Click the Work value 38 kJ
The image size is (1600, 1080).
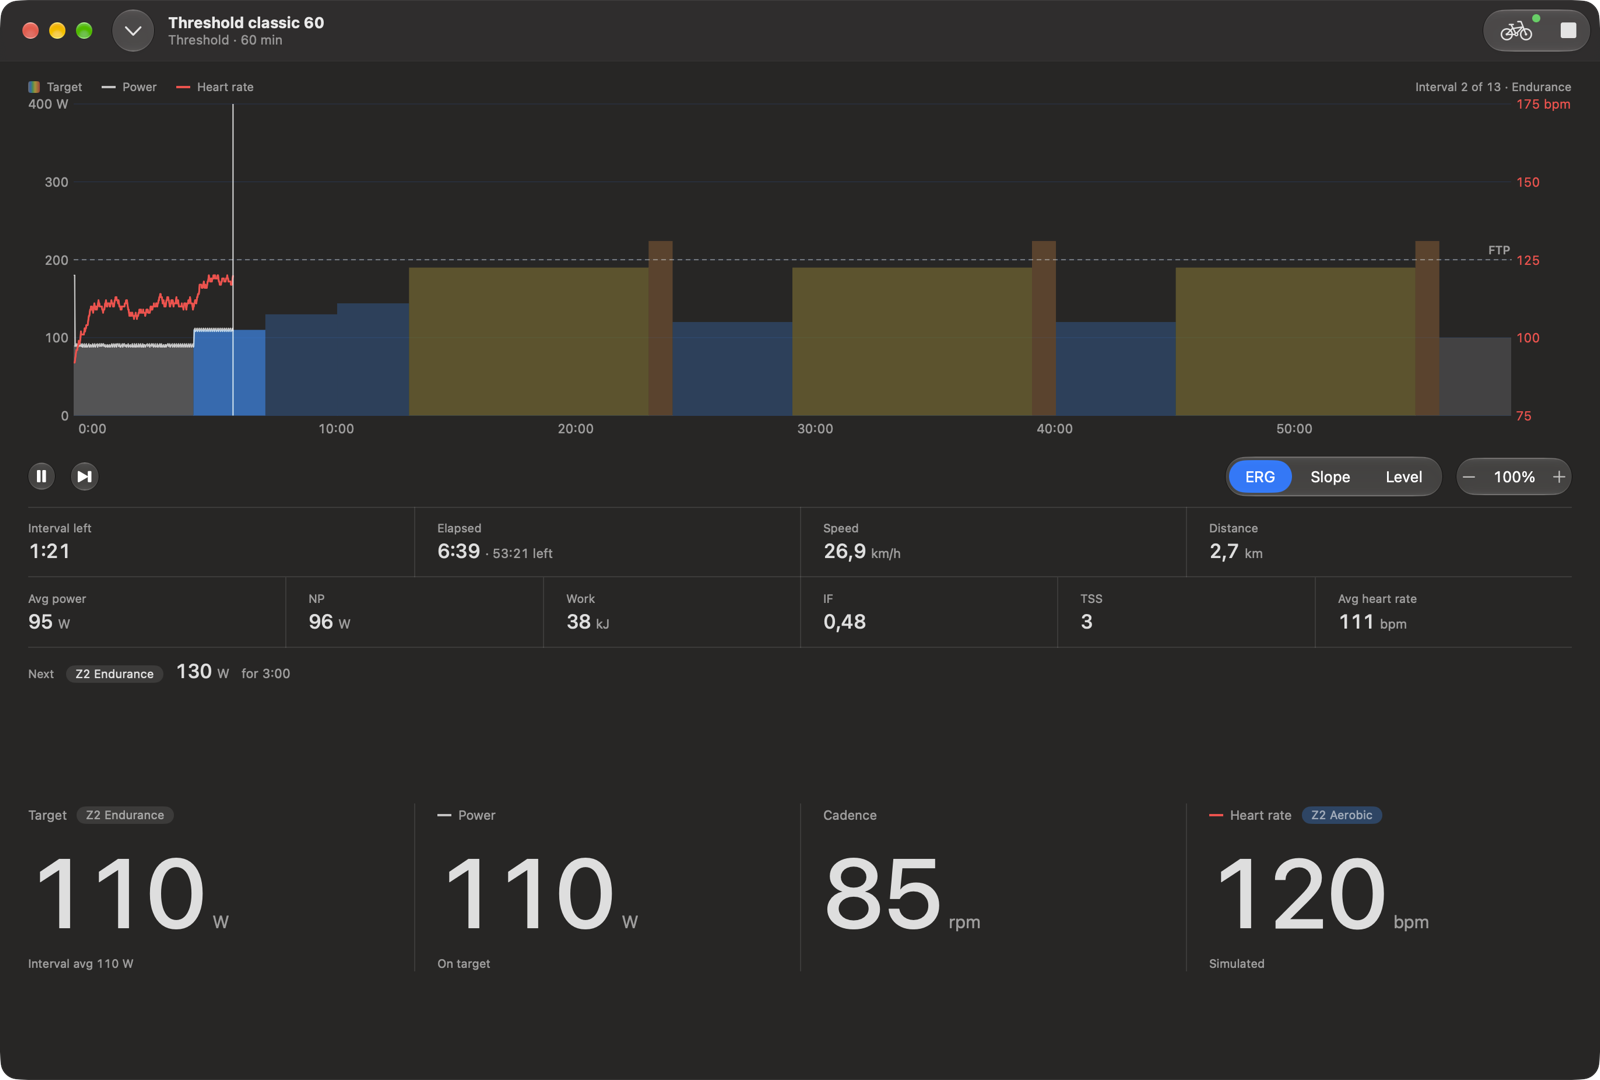(588, 622)
